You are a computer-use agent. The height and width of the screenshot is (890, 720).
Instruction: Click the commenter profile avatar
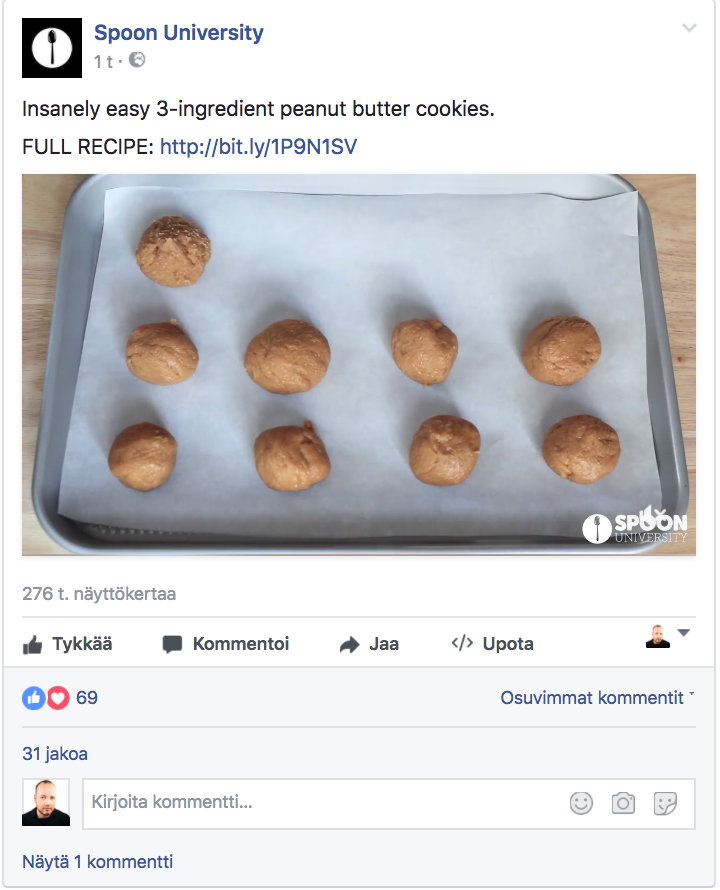coord(46,803)
